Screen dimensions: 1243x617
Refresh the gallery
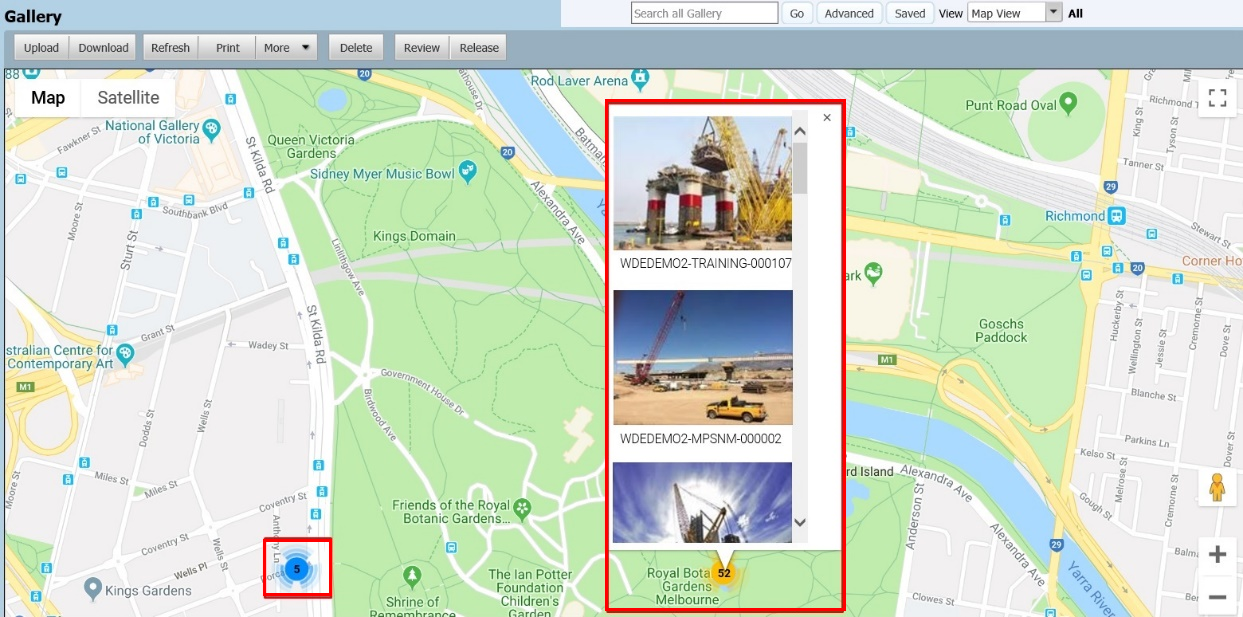[x=170, y=46]
